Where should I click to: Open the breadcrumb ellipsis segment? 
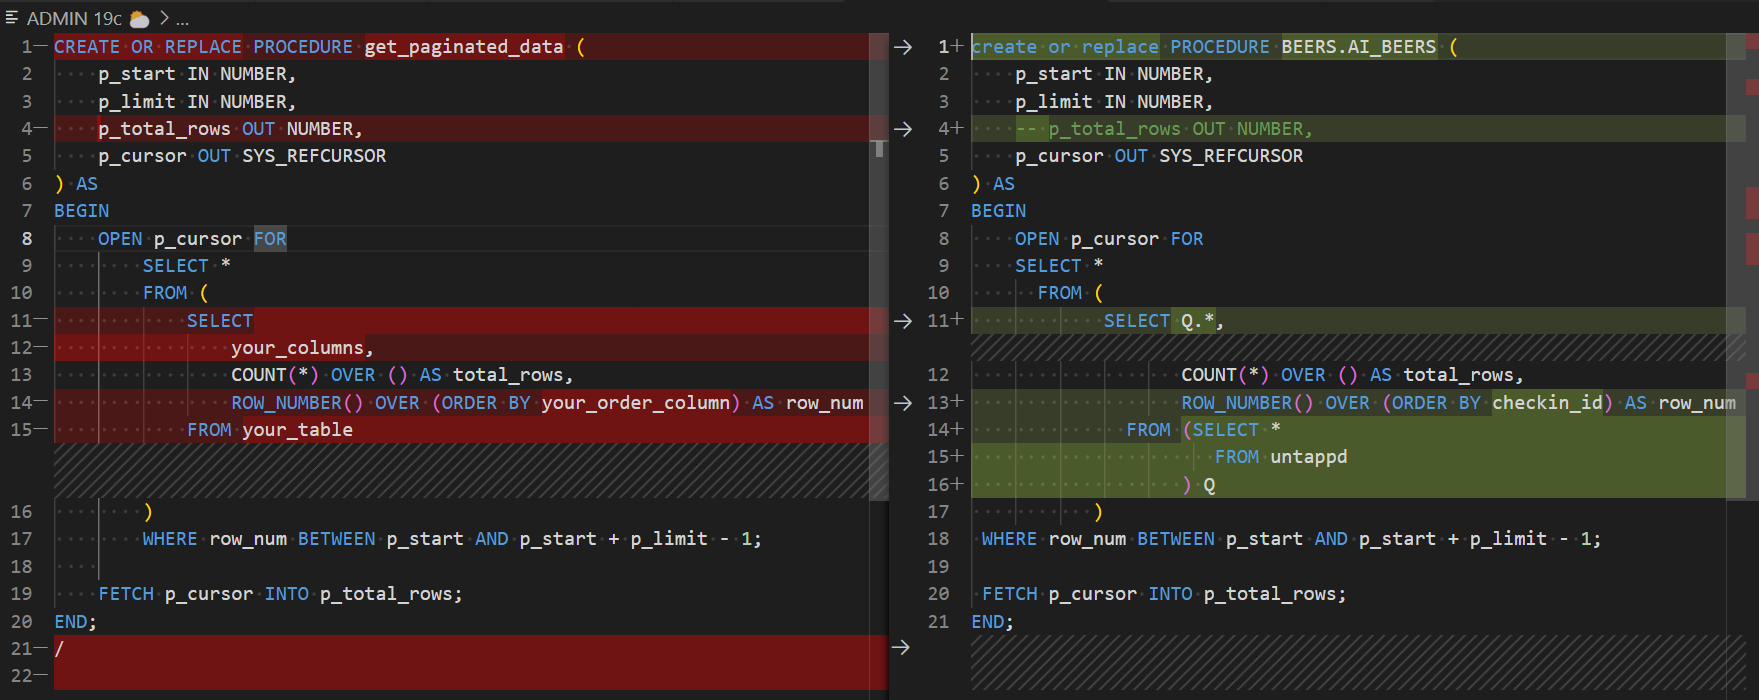182,20
